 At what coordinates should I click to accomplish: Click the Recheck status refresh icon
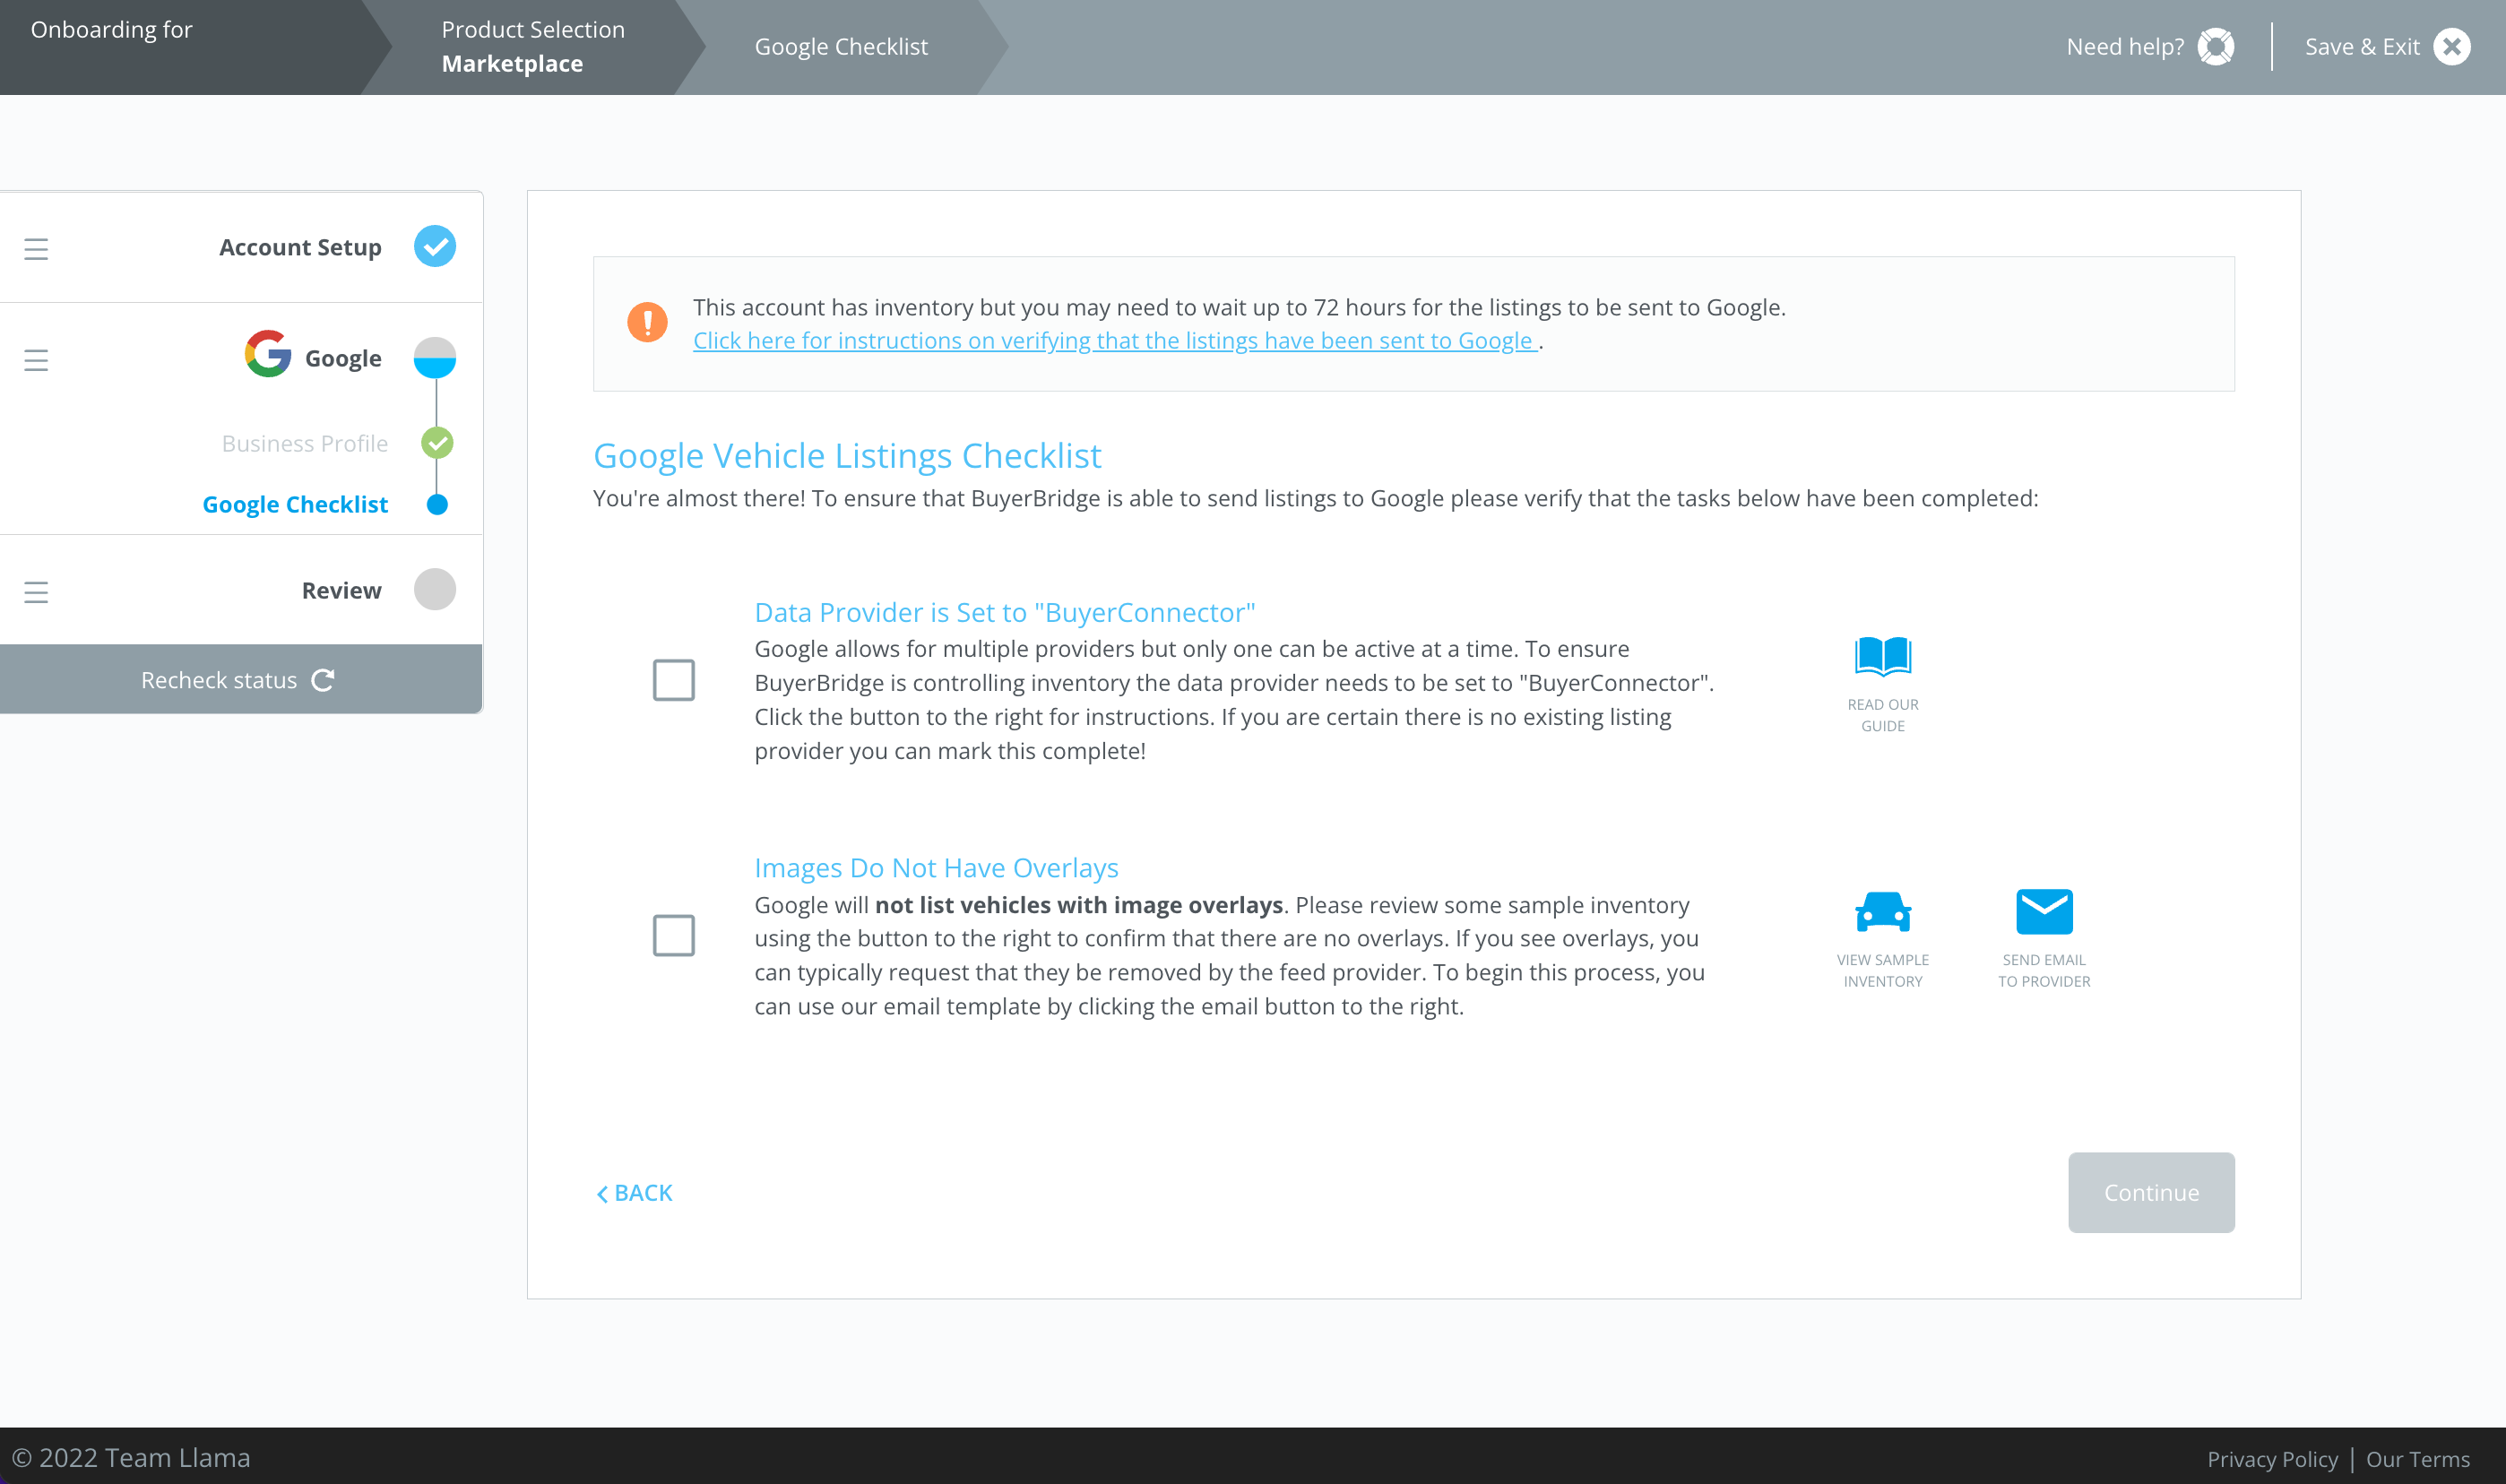coord(323,680)
